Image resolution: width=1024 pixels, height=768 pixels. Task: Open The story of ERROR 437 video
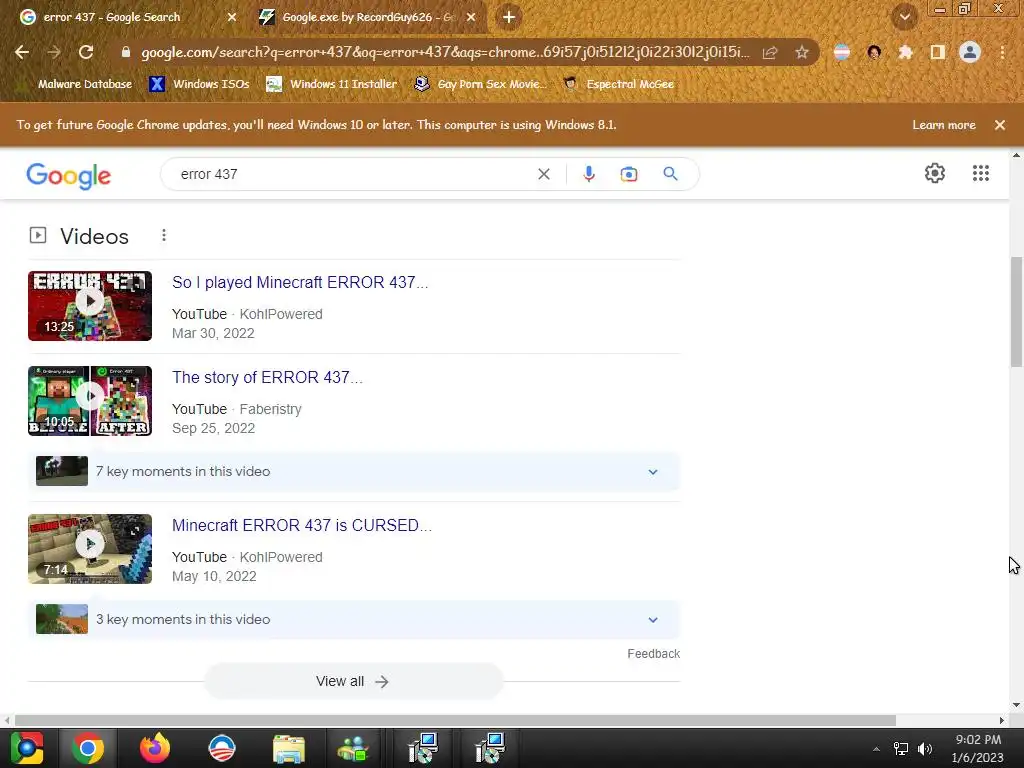pyautogui.click(x=267, y=377)
